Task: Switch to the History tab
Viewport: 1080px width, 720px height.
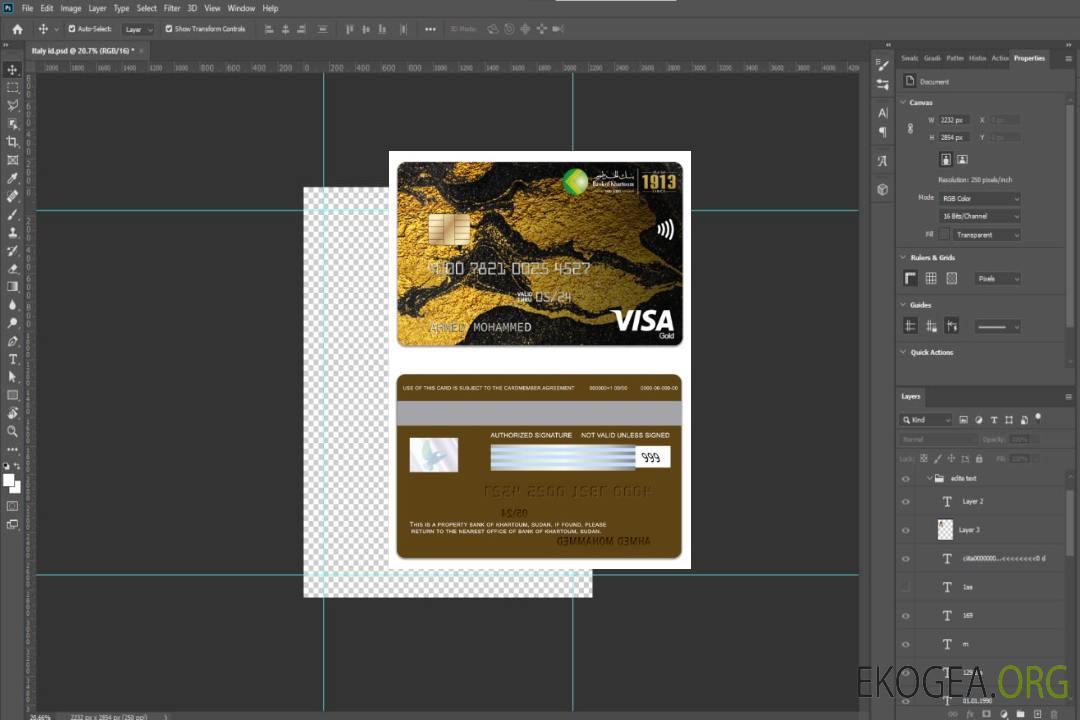Action: point(977,58)
